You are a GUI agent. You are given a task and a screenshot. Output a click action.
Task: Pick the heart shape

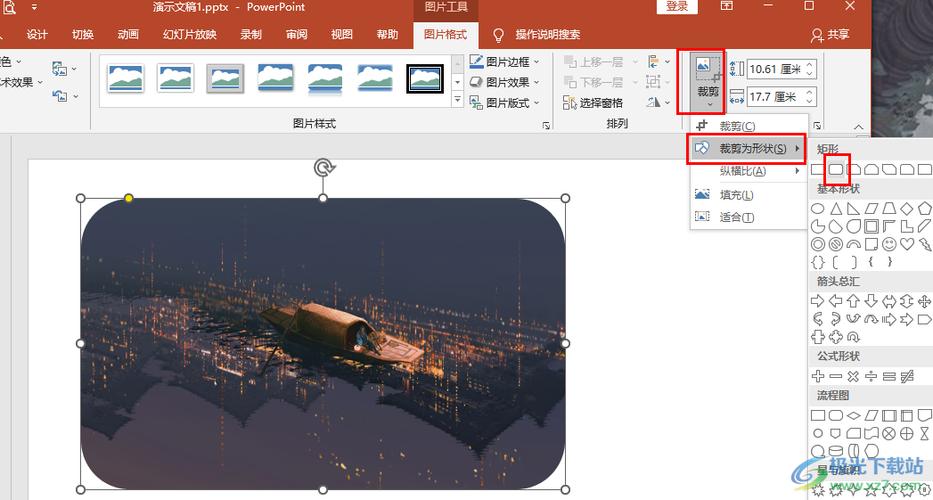906,244
